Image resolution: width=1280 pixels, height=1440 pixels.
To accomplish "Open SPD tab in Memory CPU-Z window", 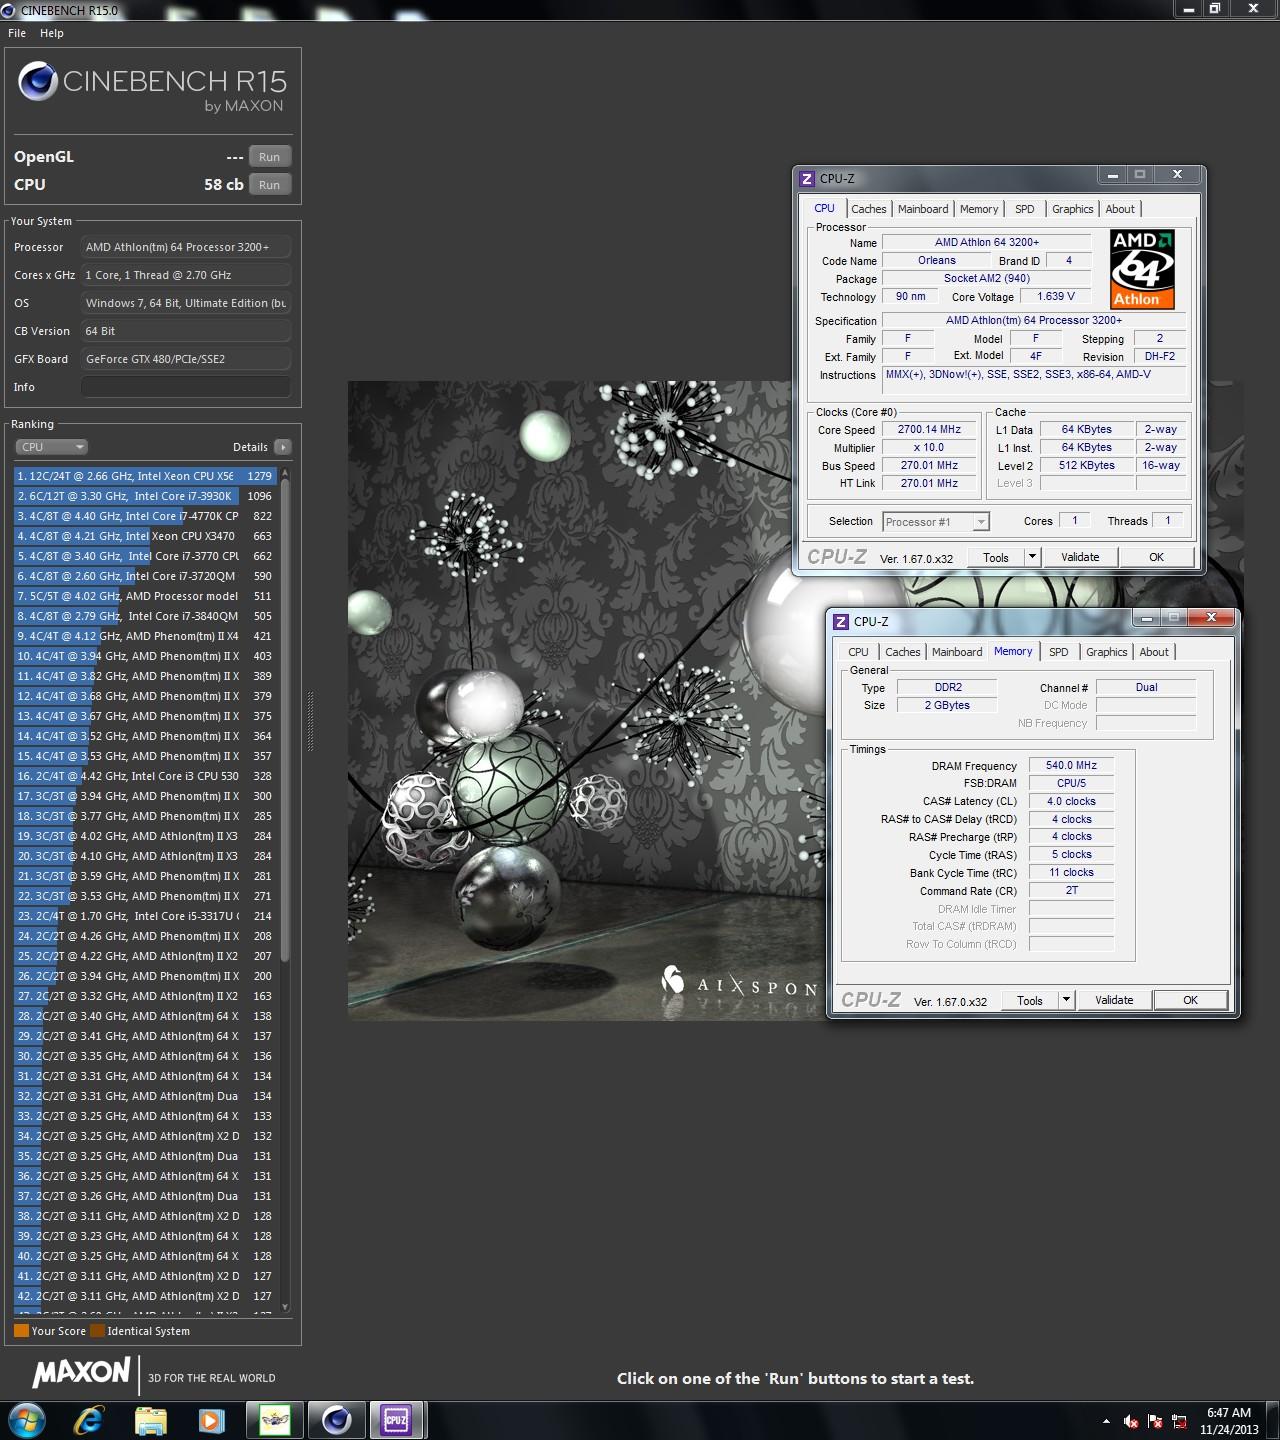I will click(1059, 652).
